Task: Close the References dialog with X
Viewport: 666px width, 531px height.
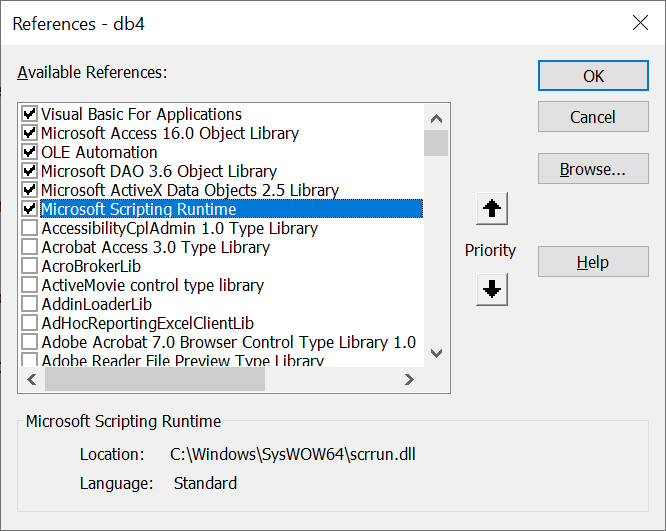Action: tap(640, 23)
